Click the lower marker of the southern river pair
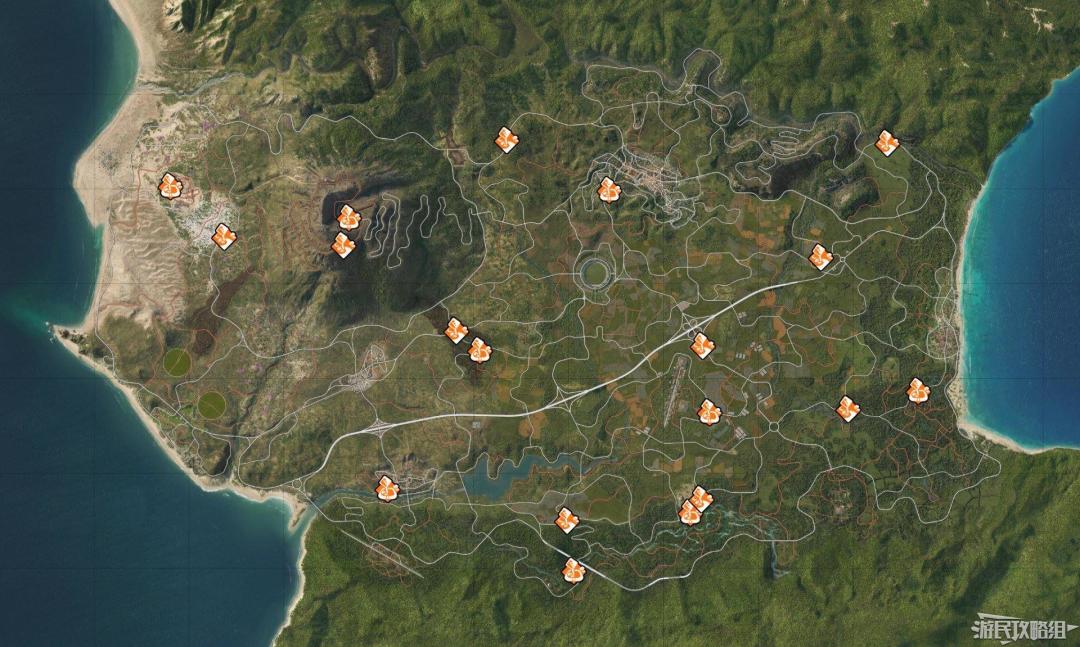 [x=689, y=513]
